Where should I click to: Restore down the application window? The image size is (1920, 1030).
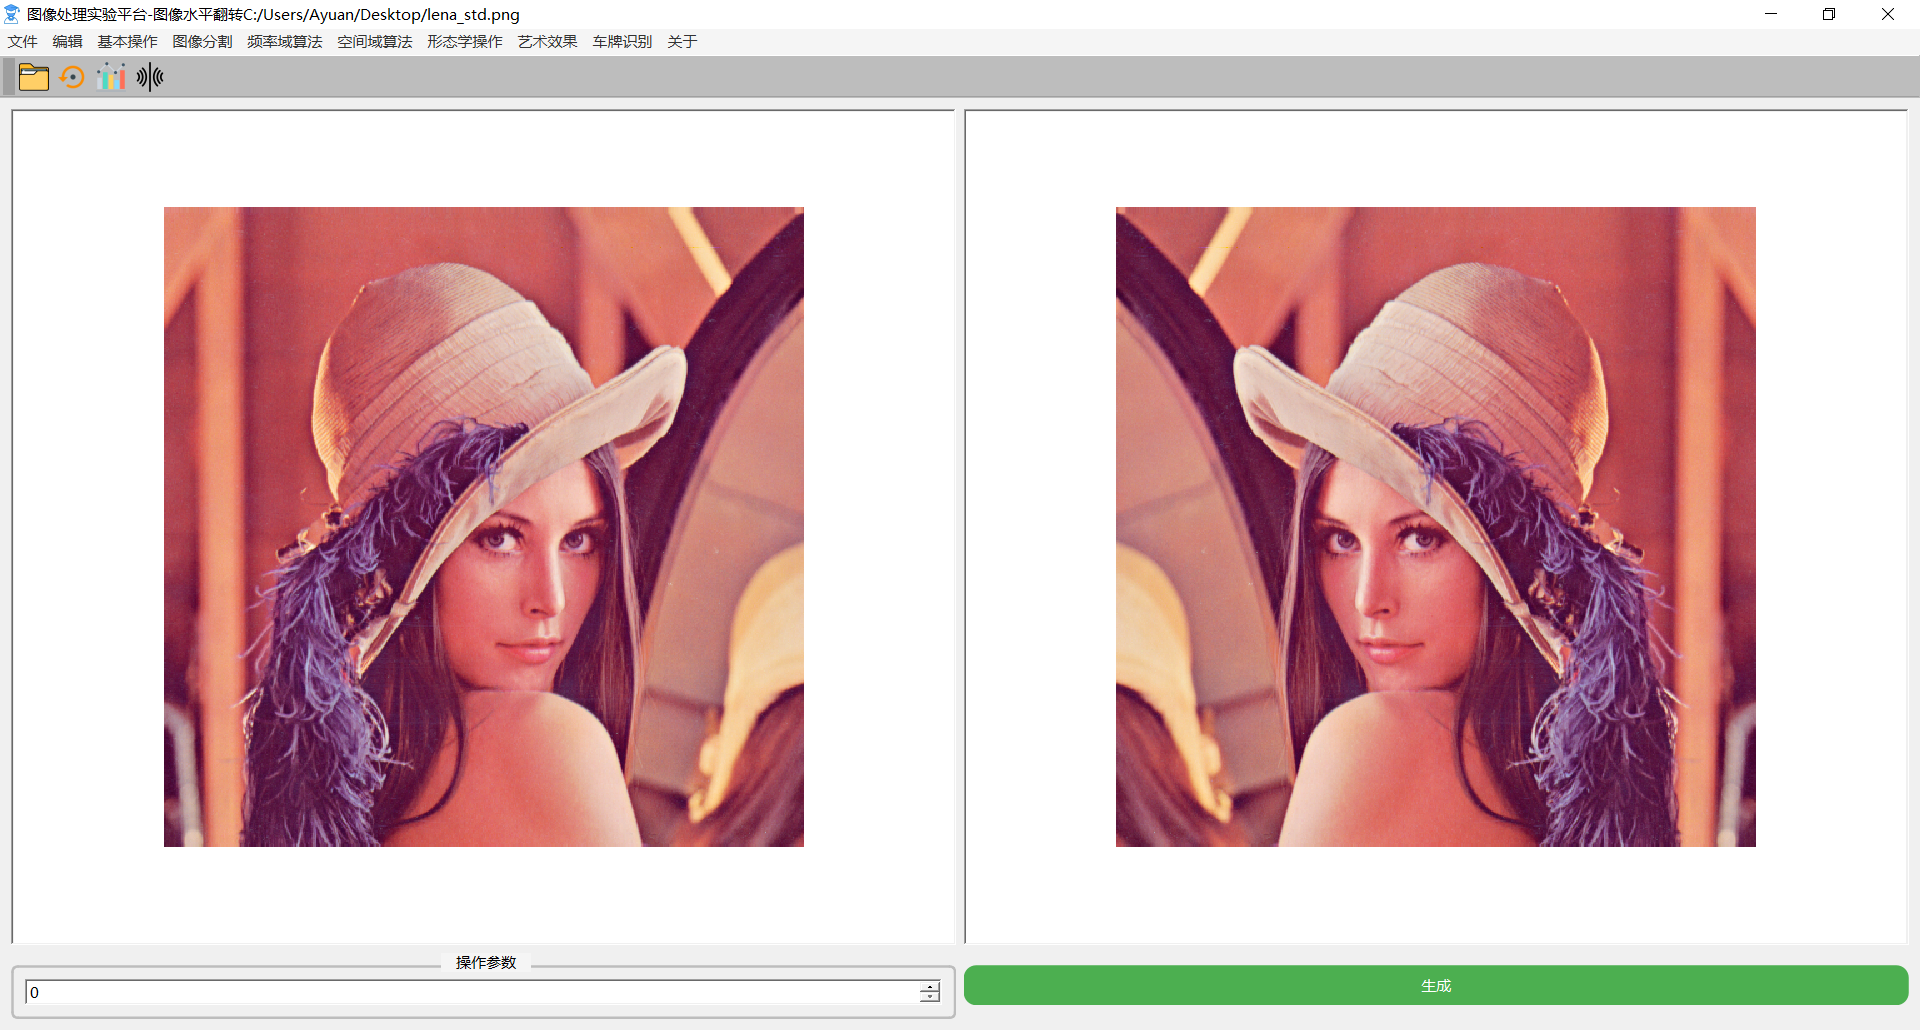click(x=1829, y=14)
